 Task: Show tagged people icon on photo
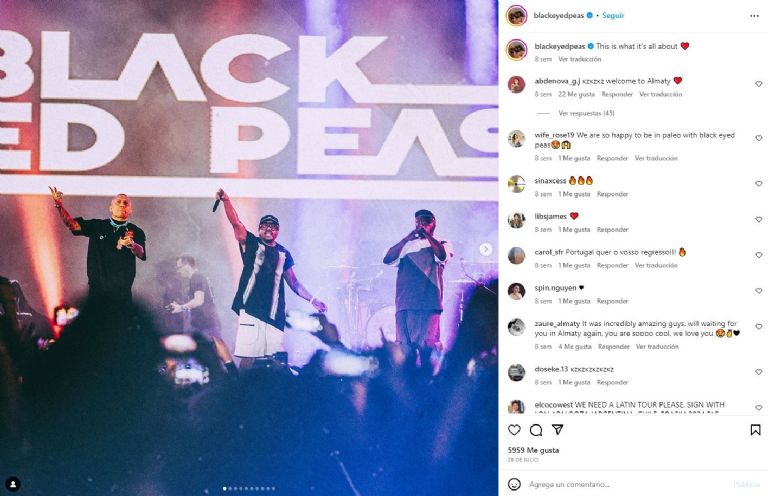13,484
